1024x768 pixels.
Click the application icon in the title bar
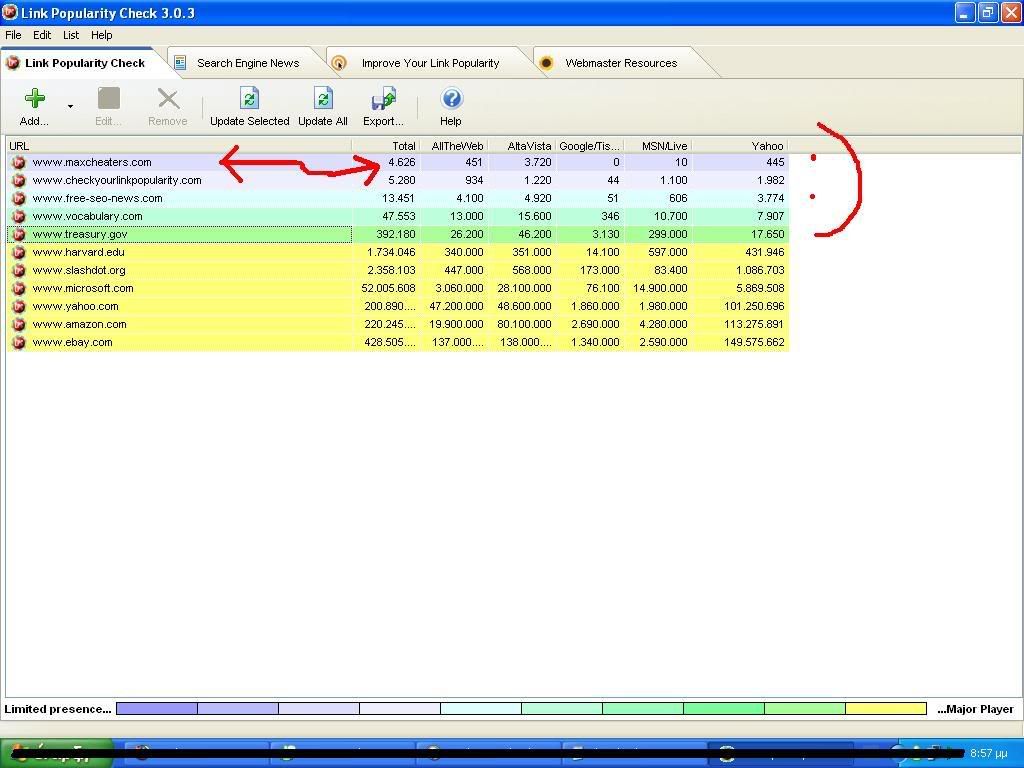tap(10, 12)
